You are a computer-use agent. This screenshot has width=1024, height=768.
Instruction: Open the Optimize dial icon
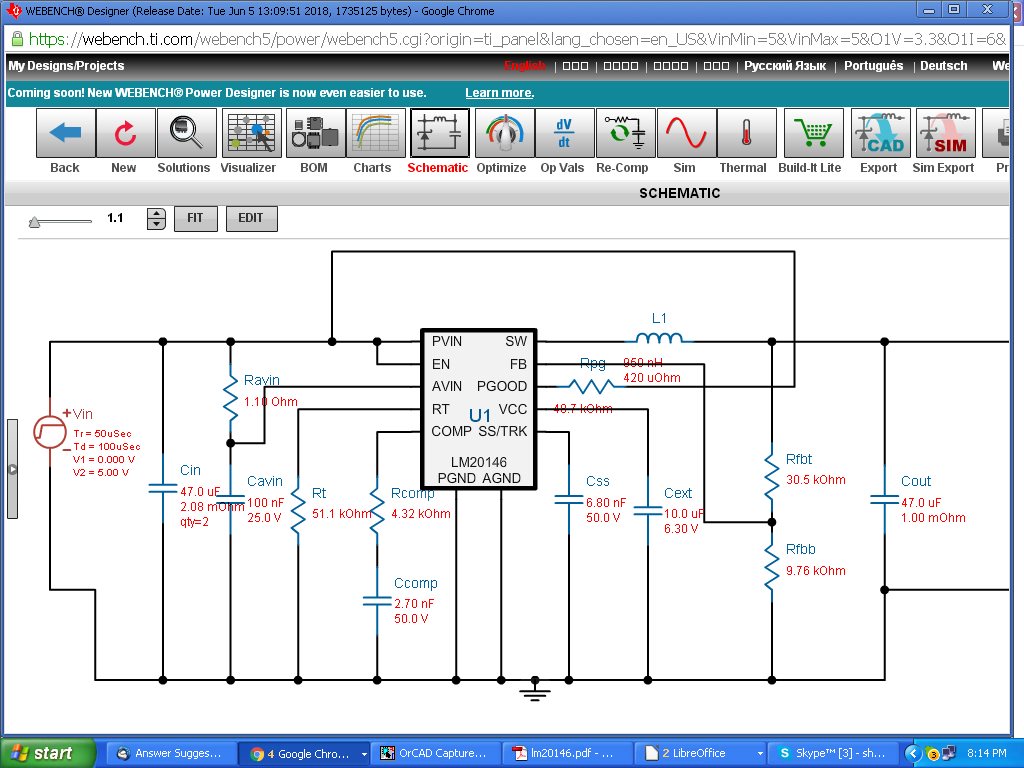click(504, 133)
